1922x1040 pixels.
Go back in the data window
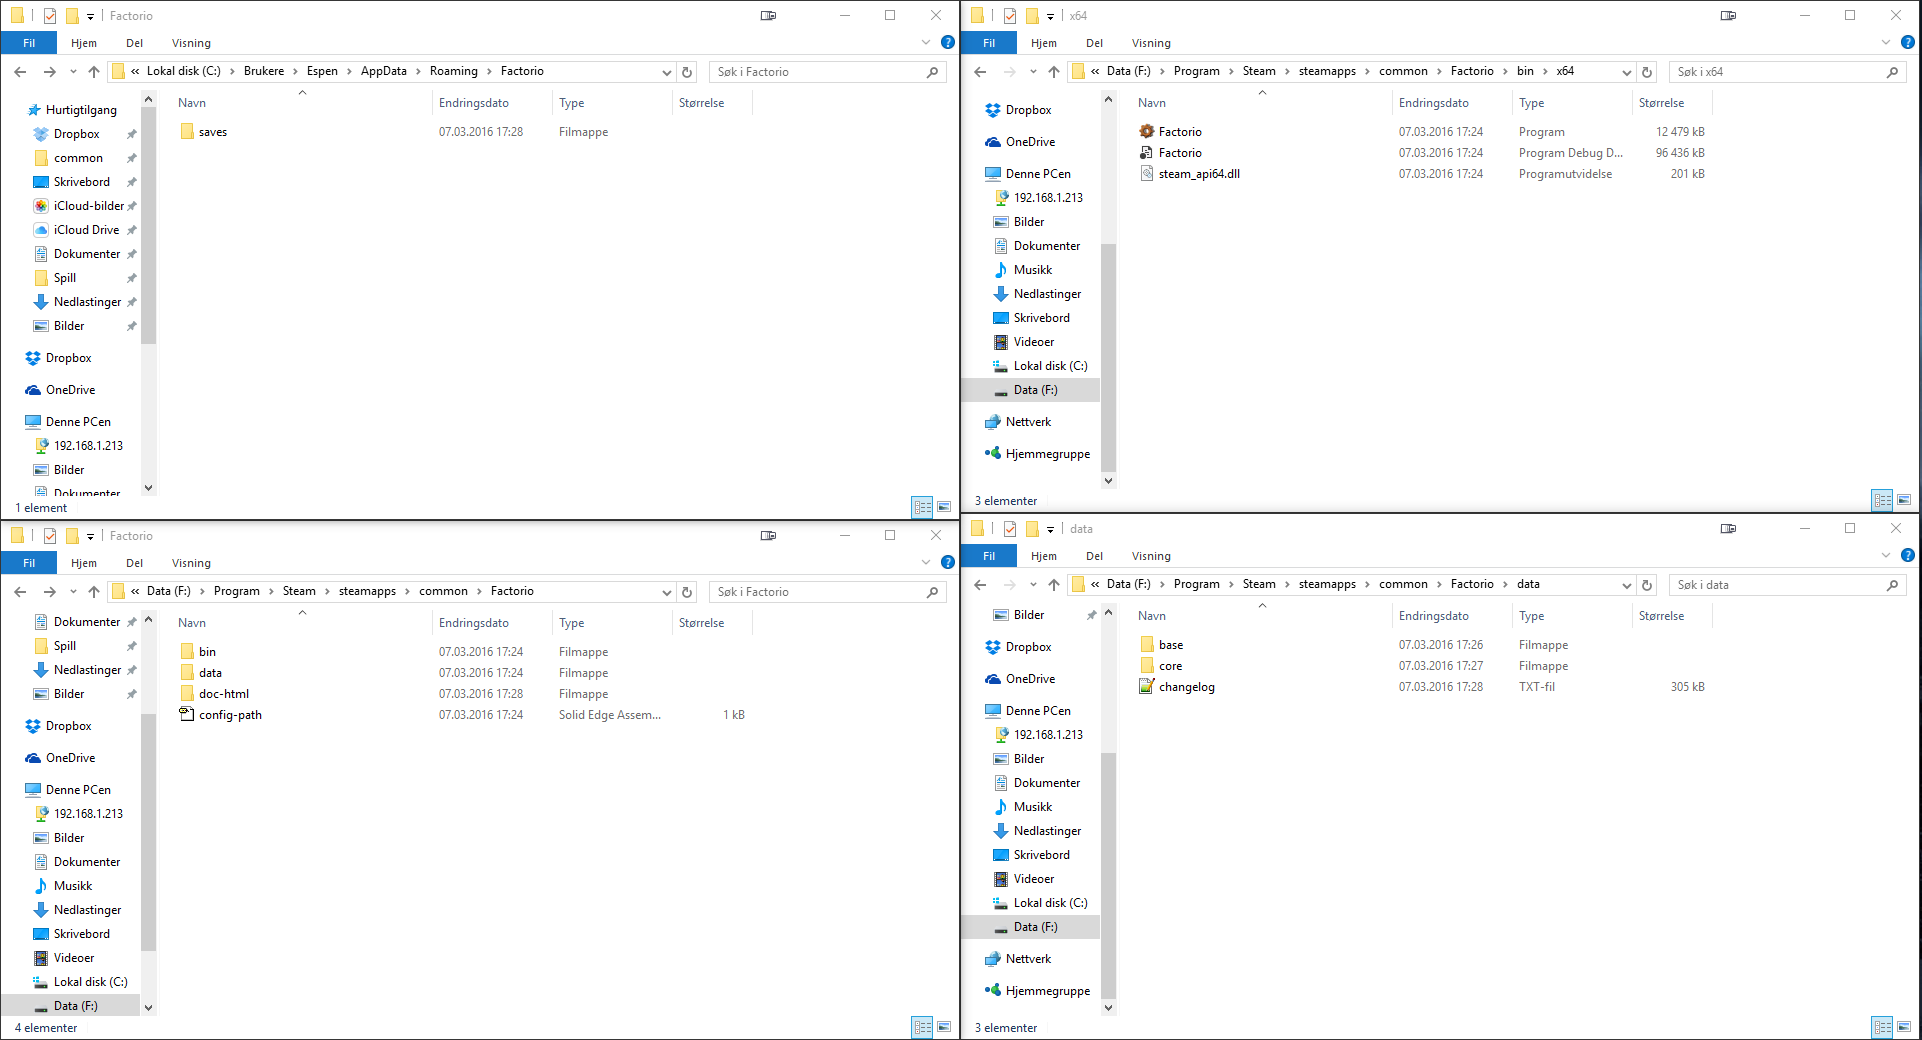(x=981, y=585)
